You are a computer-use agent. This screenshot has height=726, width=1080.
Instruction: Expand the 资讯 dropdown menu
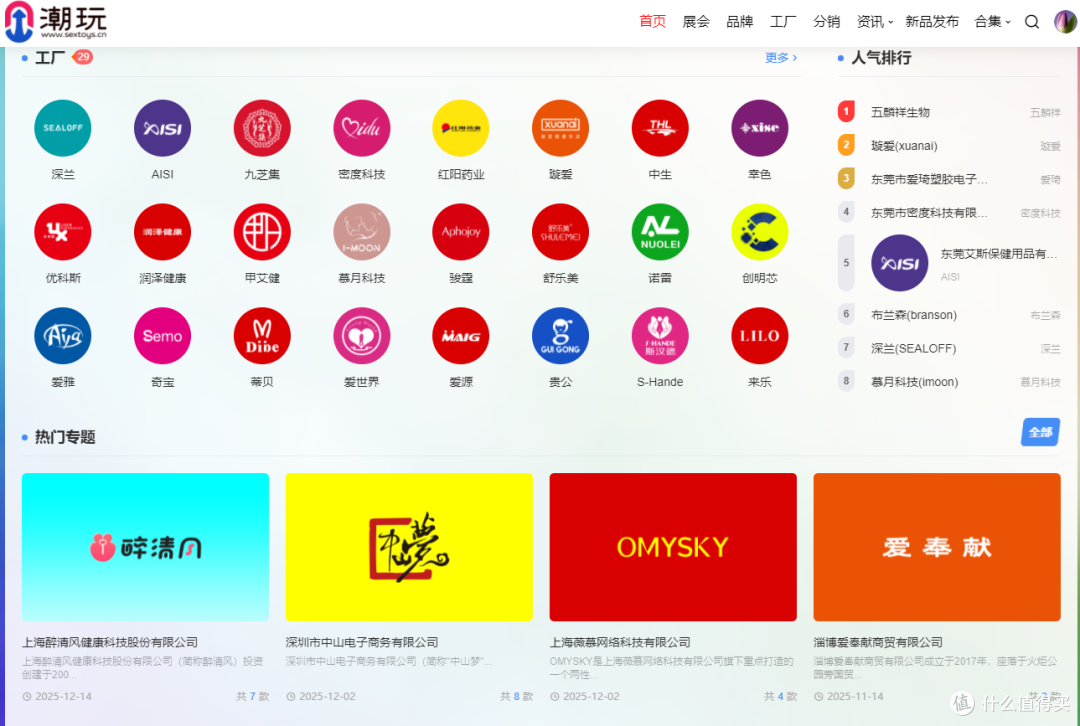tap(874, 22)
